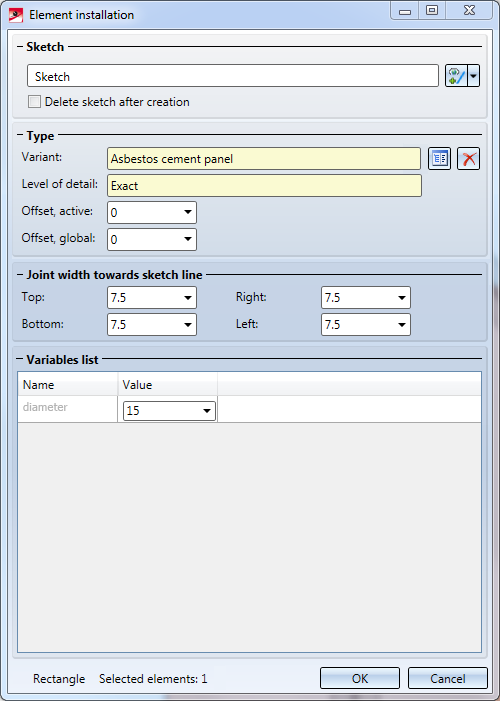Click inside the Sketch name field
Image resolution: width=500 pixels, height=701 pixels.
pyautogui.click(x=233, y=76)
